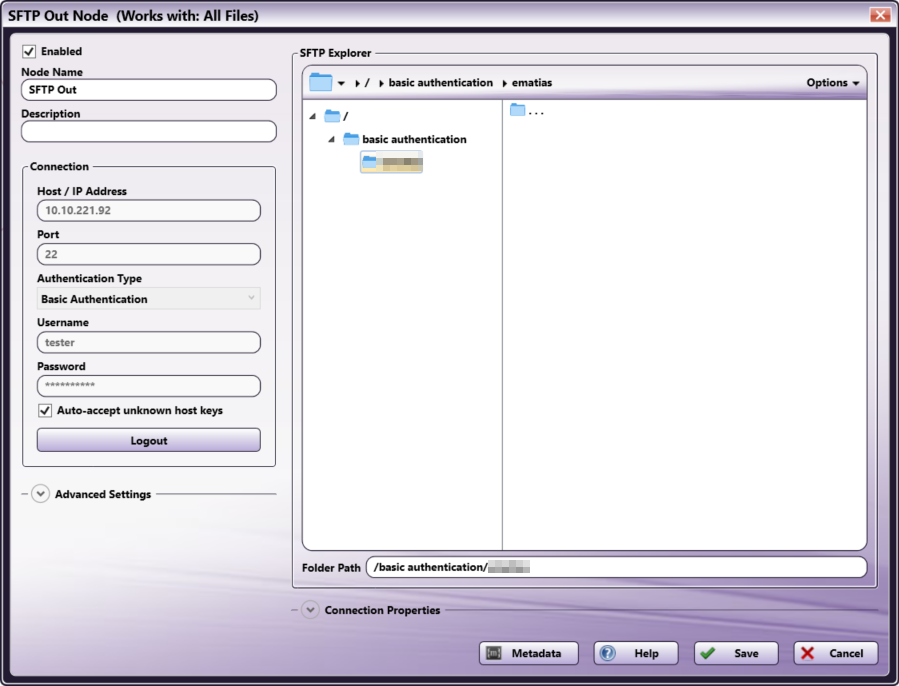Open the Authentication Type dropdown
Viewport: 899px width, 686px height.
coord(148,299)
